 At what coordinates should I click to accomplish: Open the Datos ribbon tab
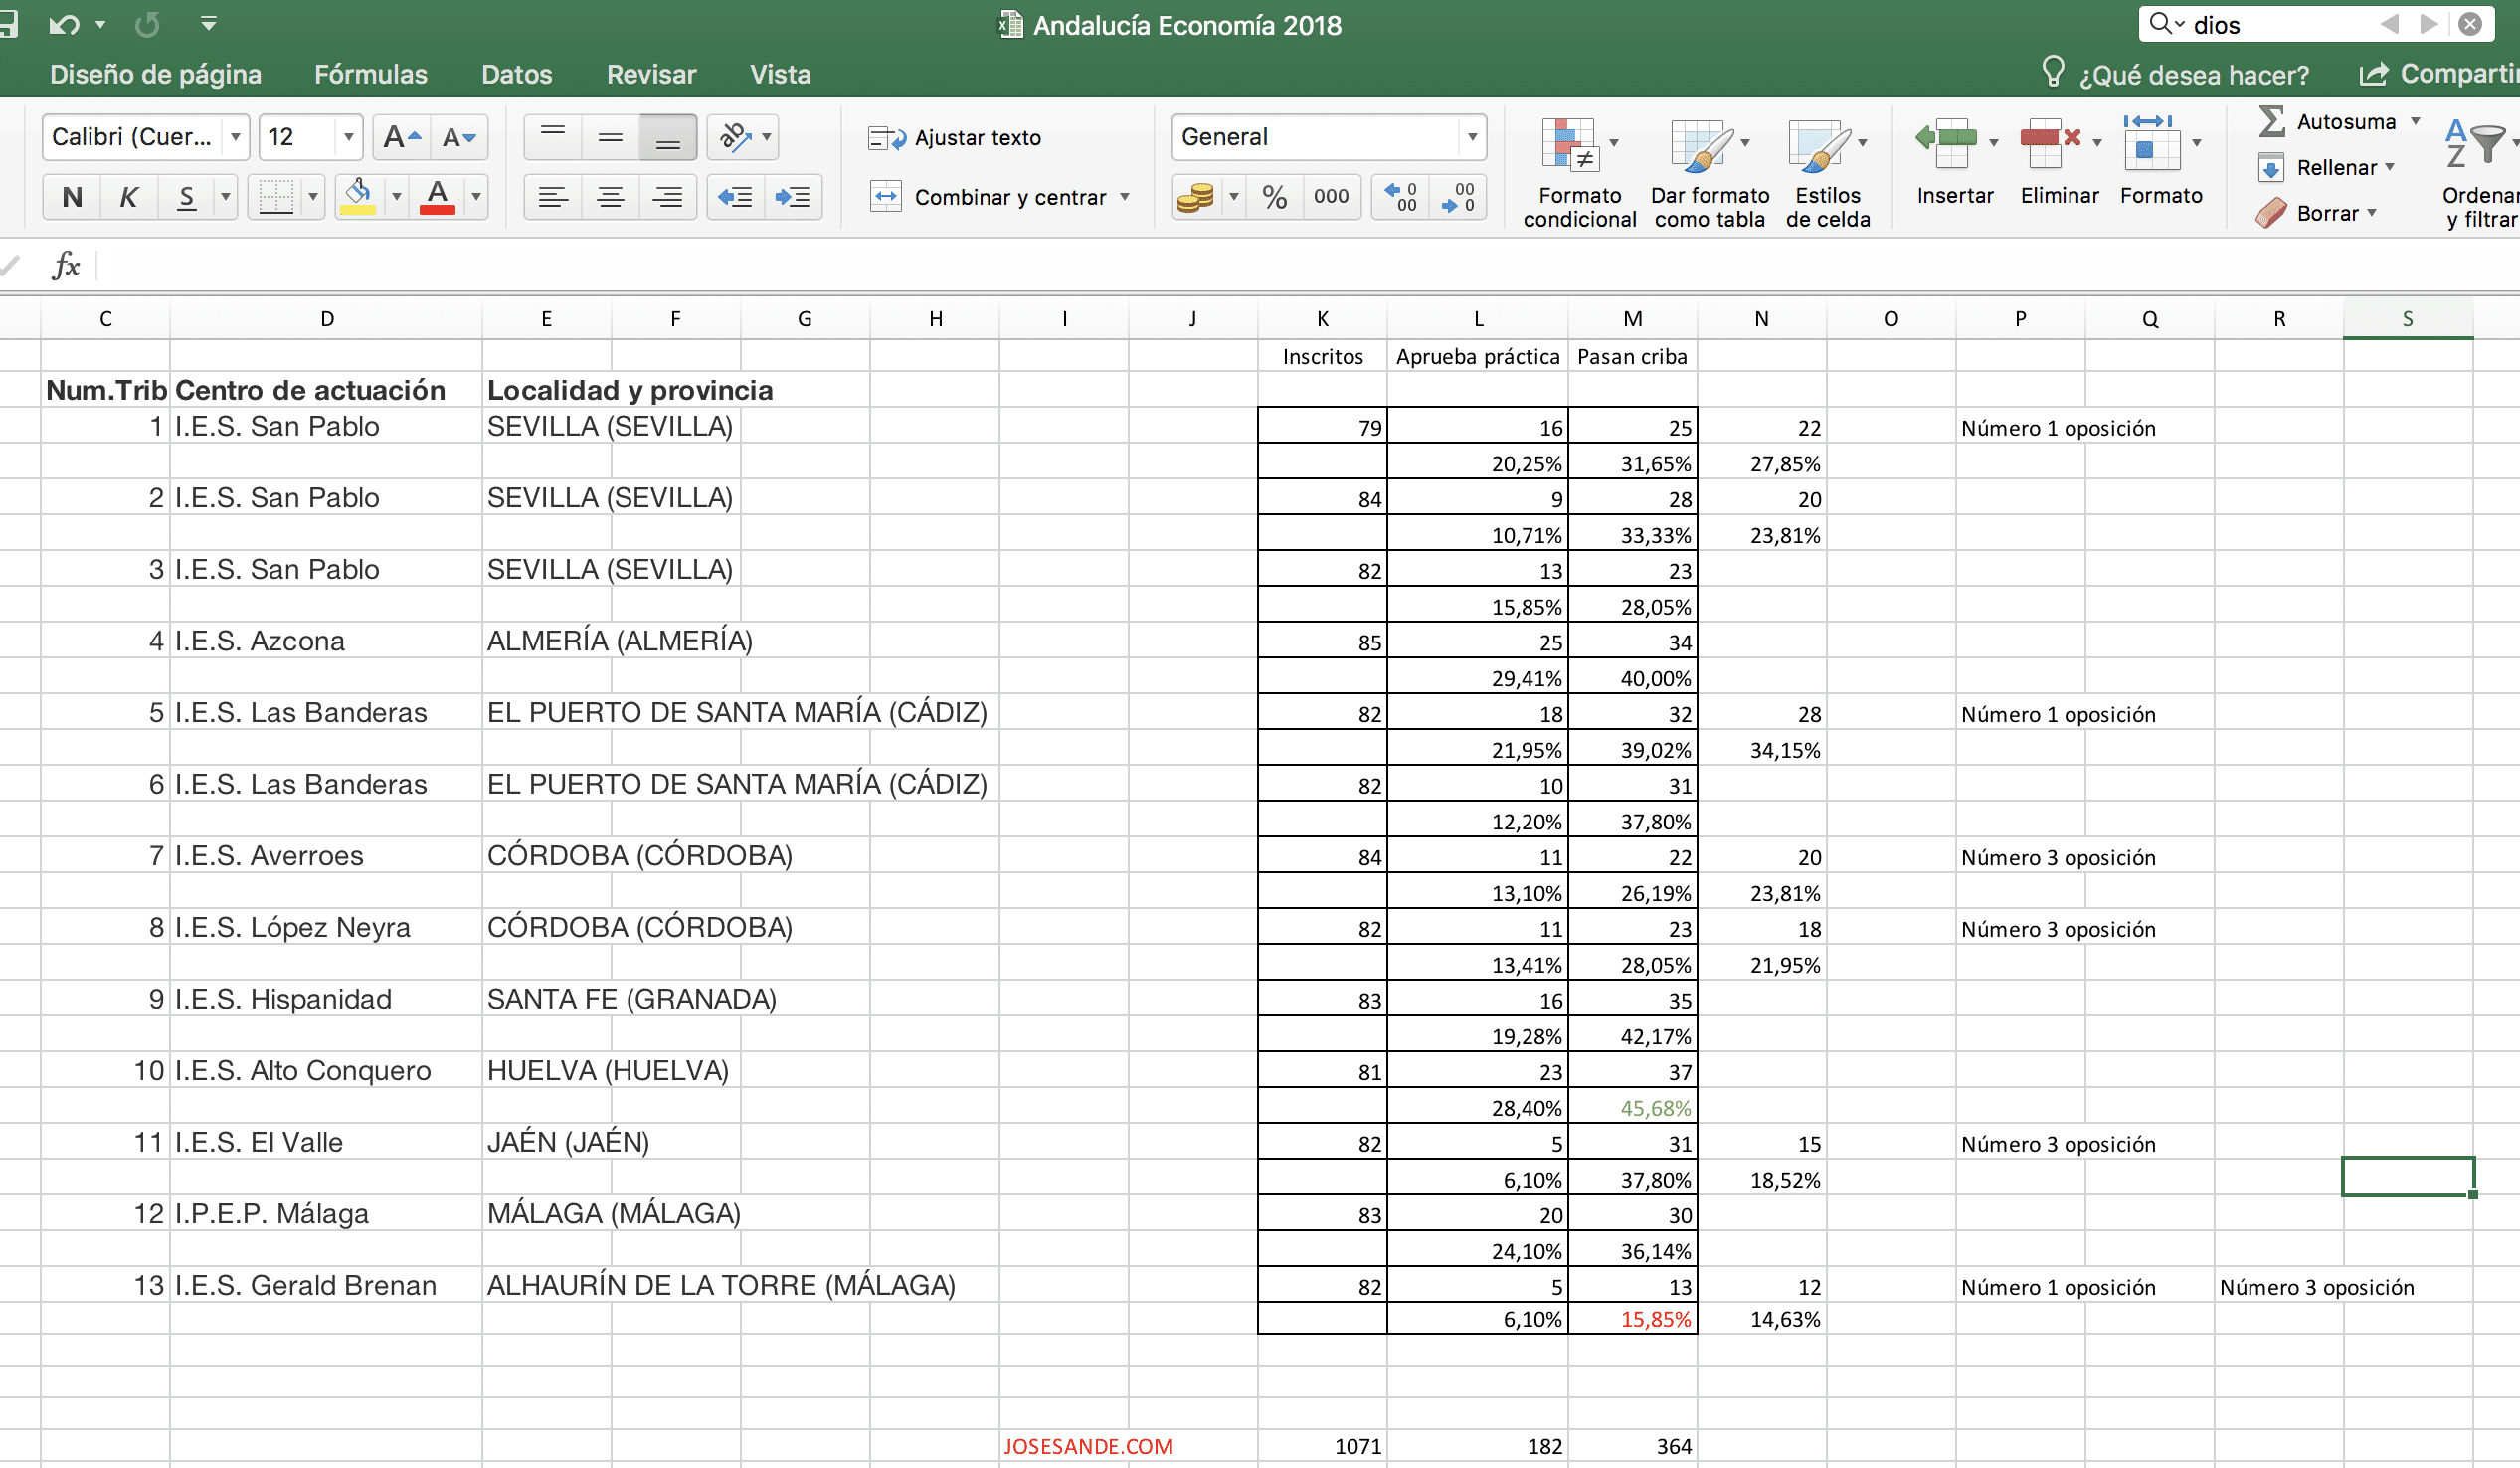click(x=516, y=74)
